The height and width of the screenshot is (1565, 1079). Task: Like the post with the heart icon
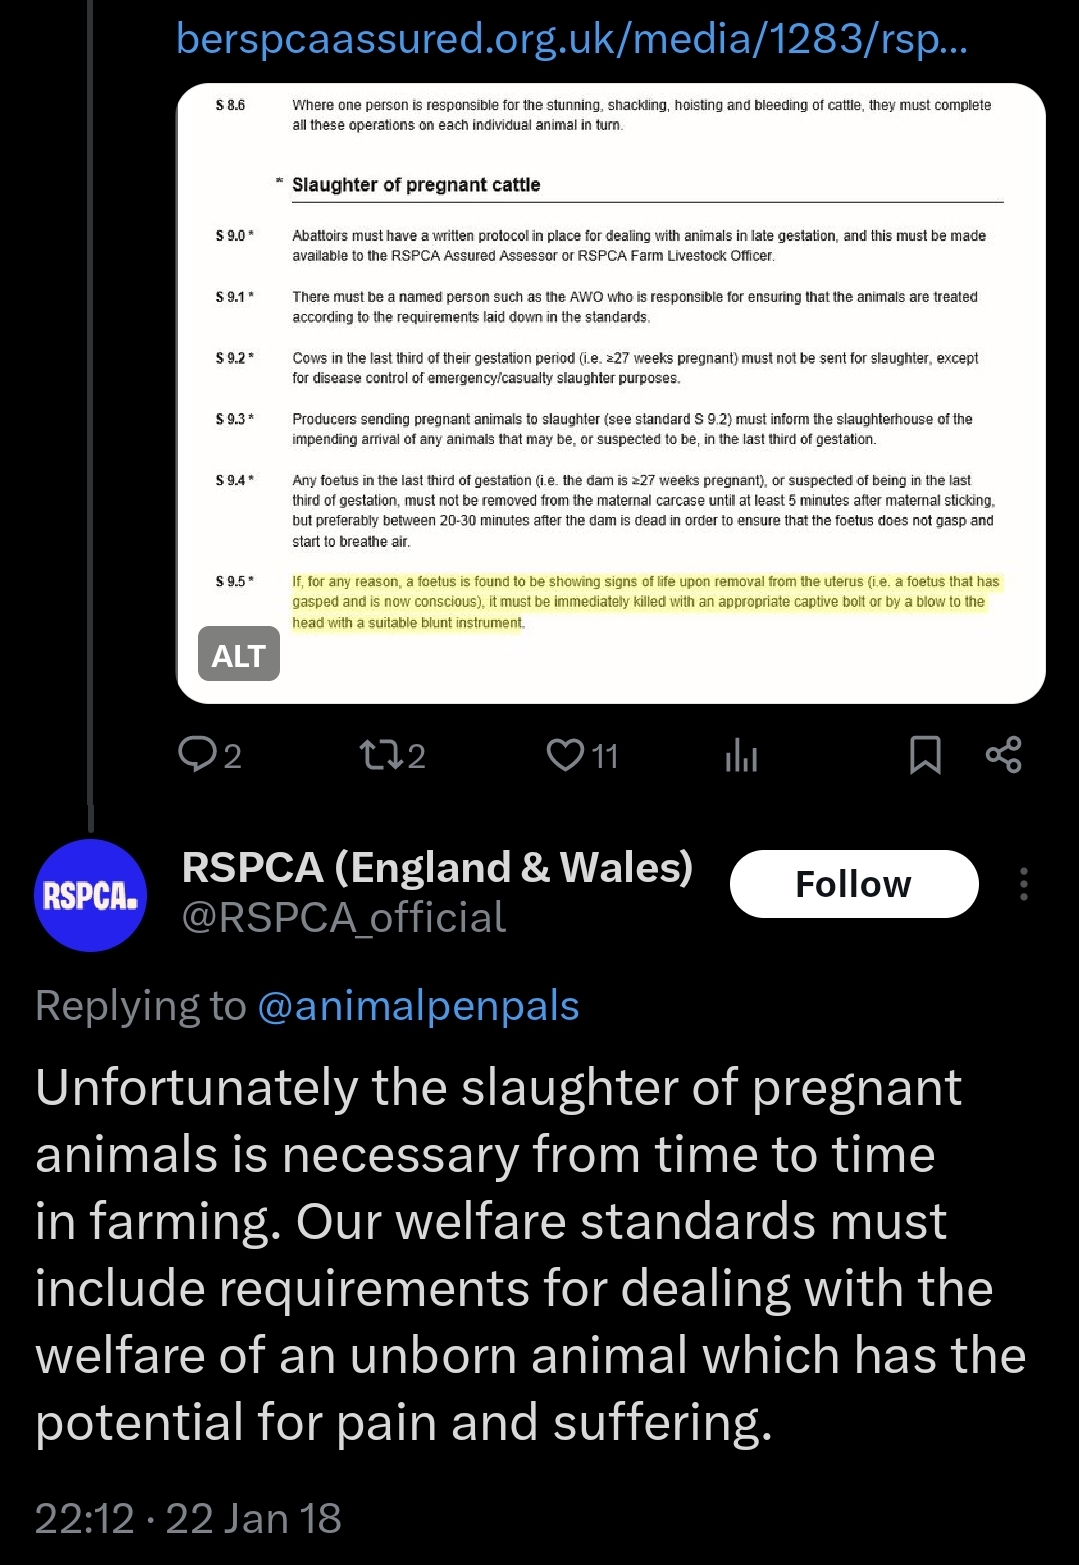click(565, 754)
